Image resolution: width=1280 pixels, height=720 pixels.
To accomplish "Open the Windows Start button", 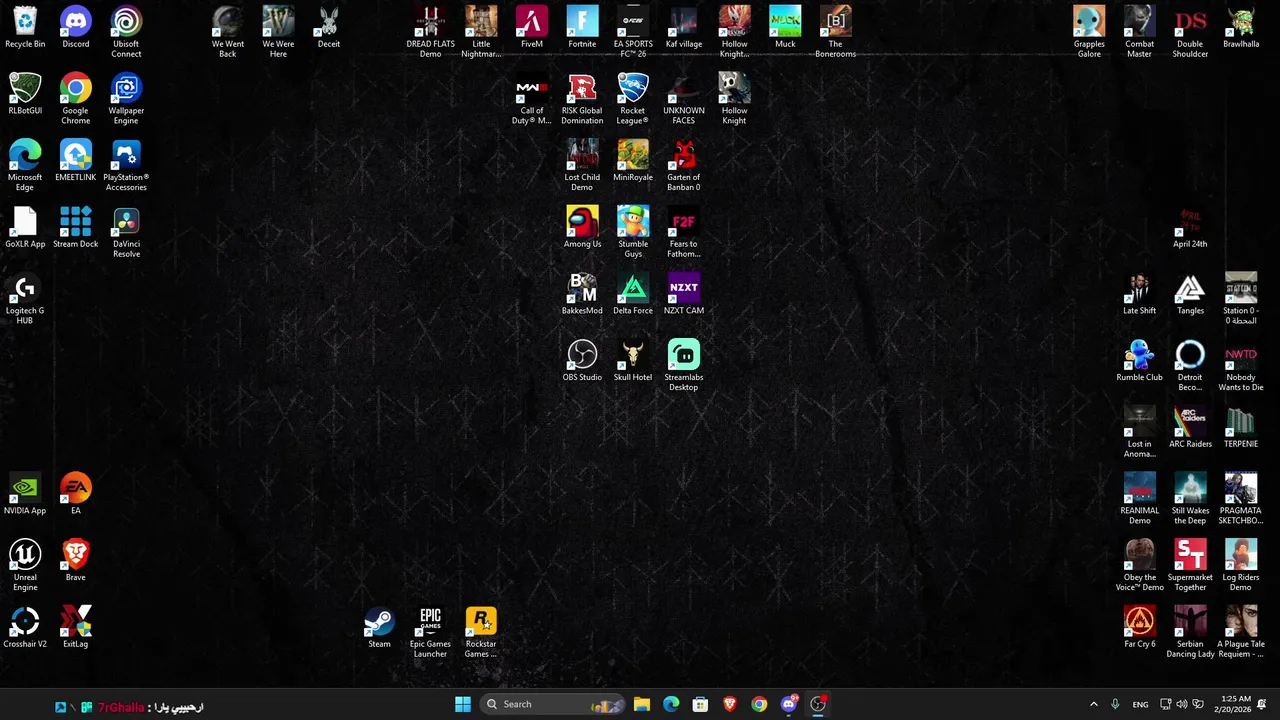I will tap(463, 704).
